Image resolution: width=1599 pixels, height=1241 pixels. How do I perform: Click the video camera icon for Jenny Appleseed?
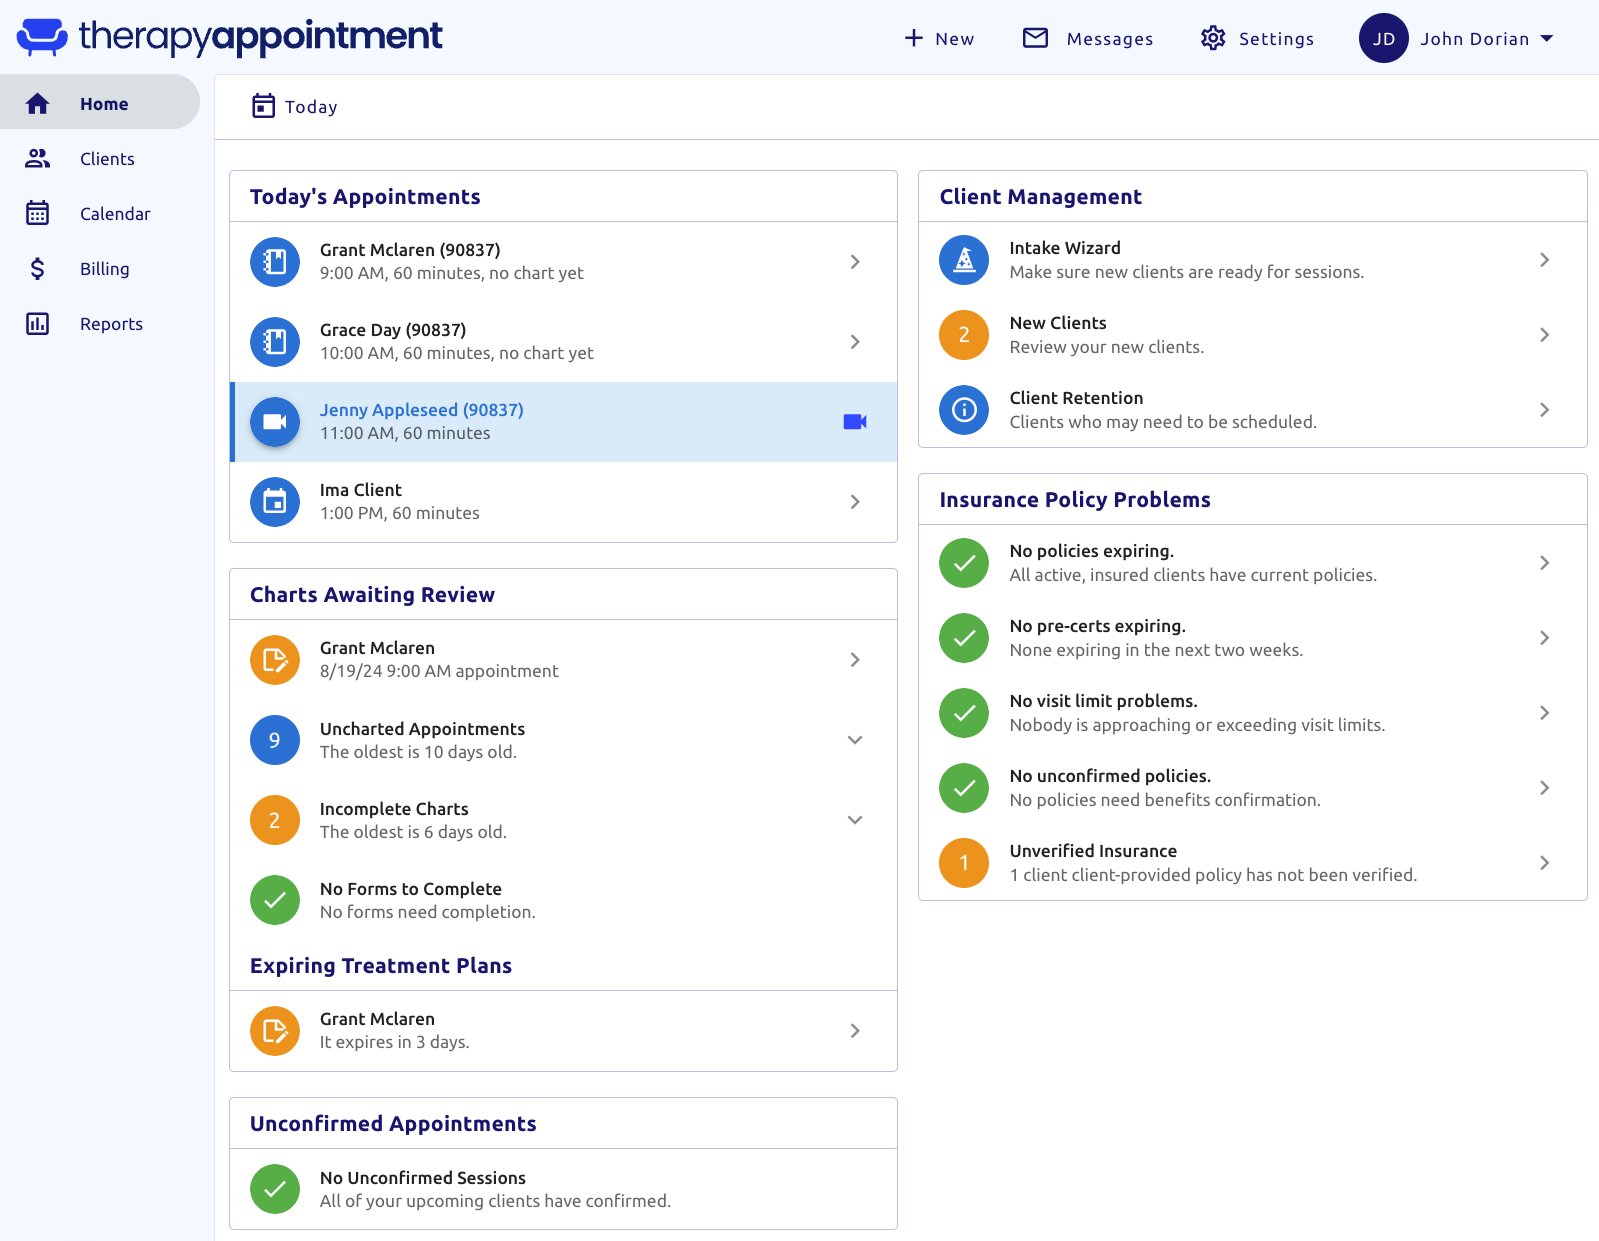[854, 422]
